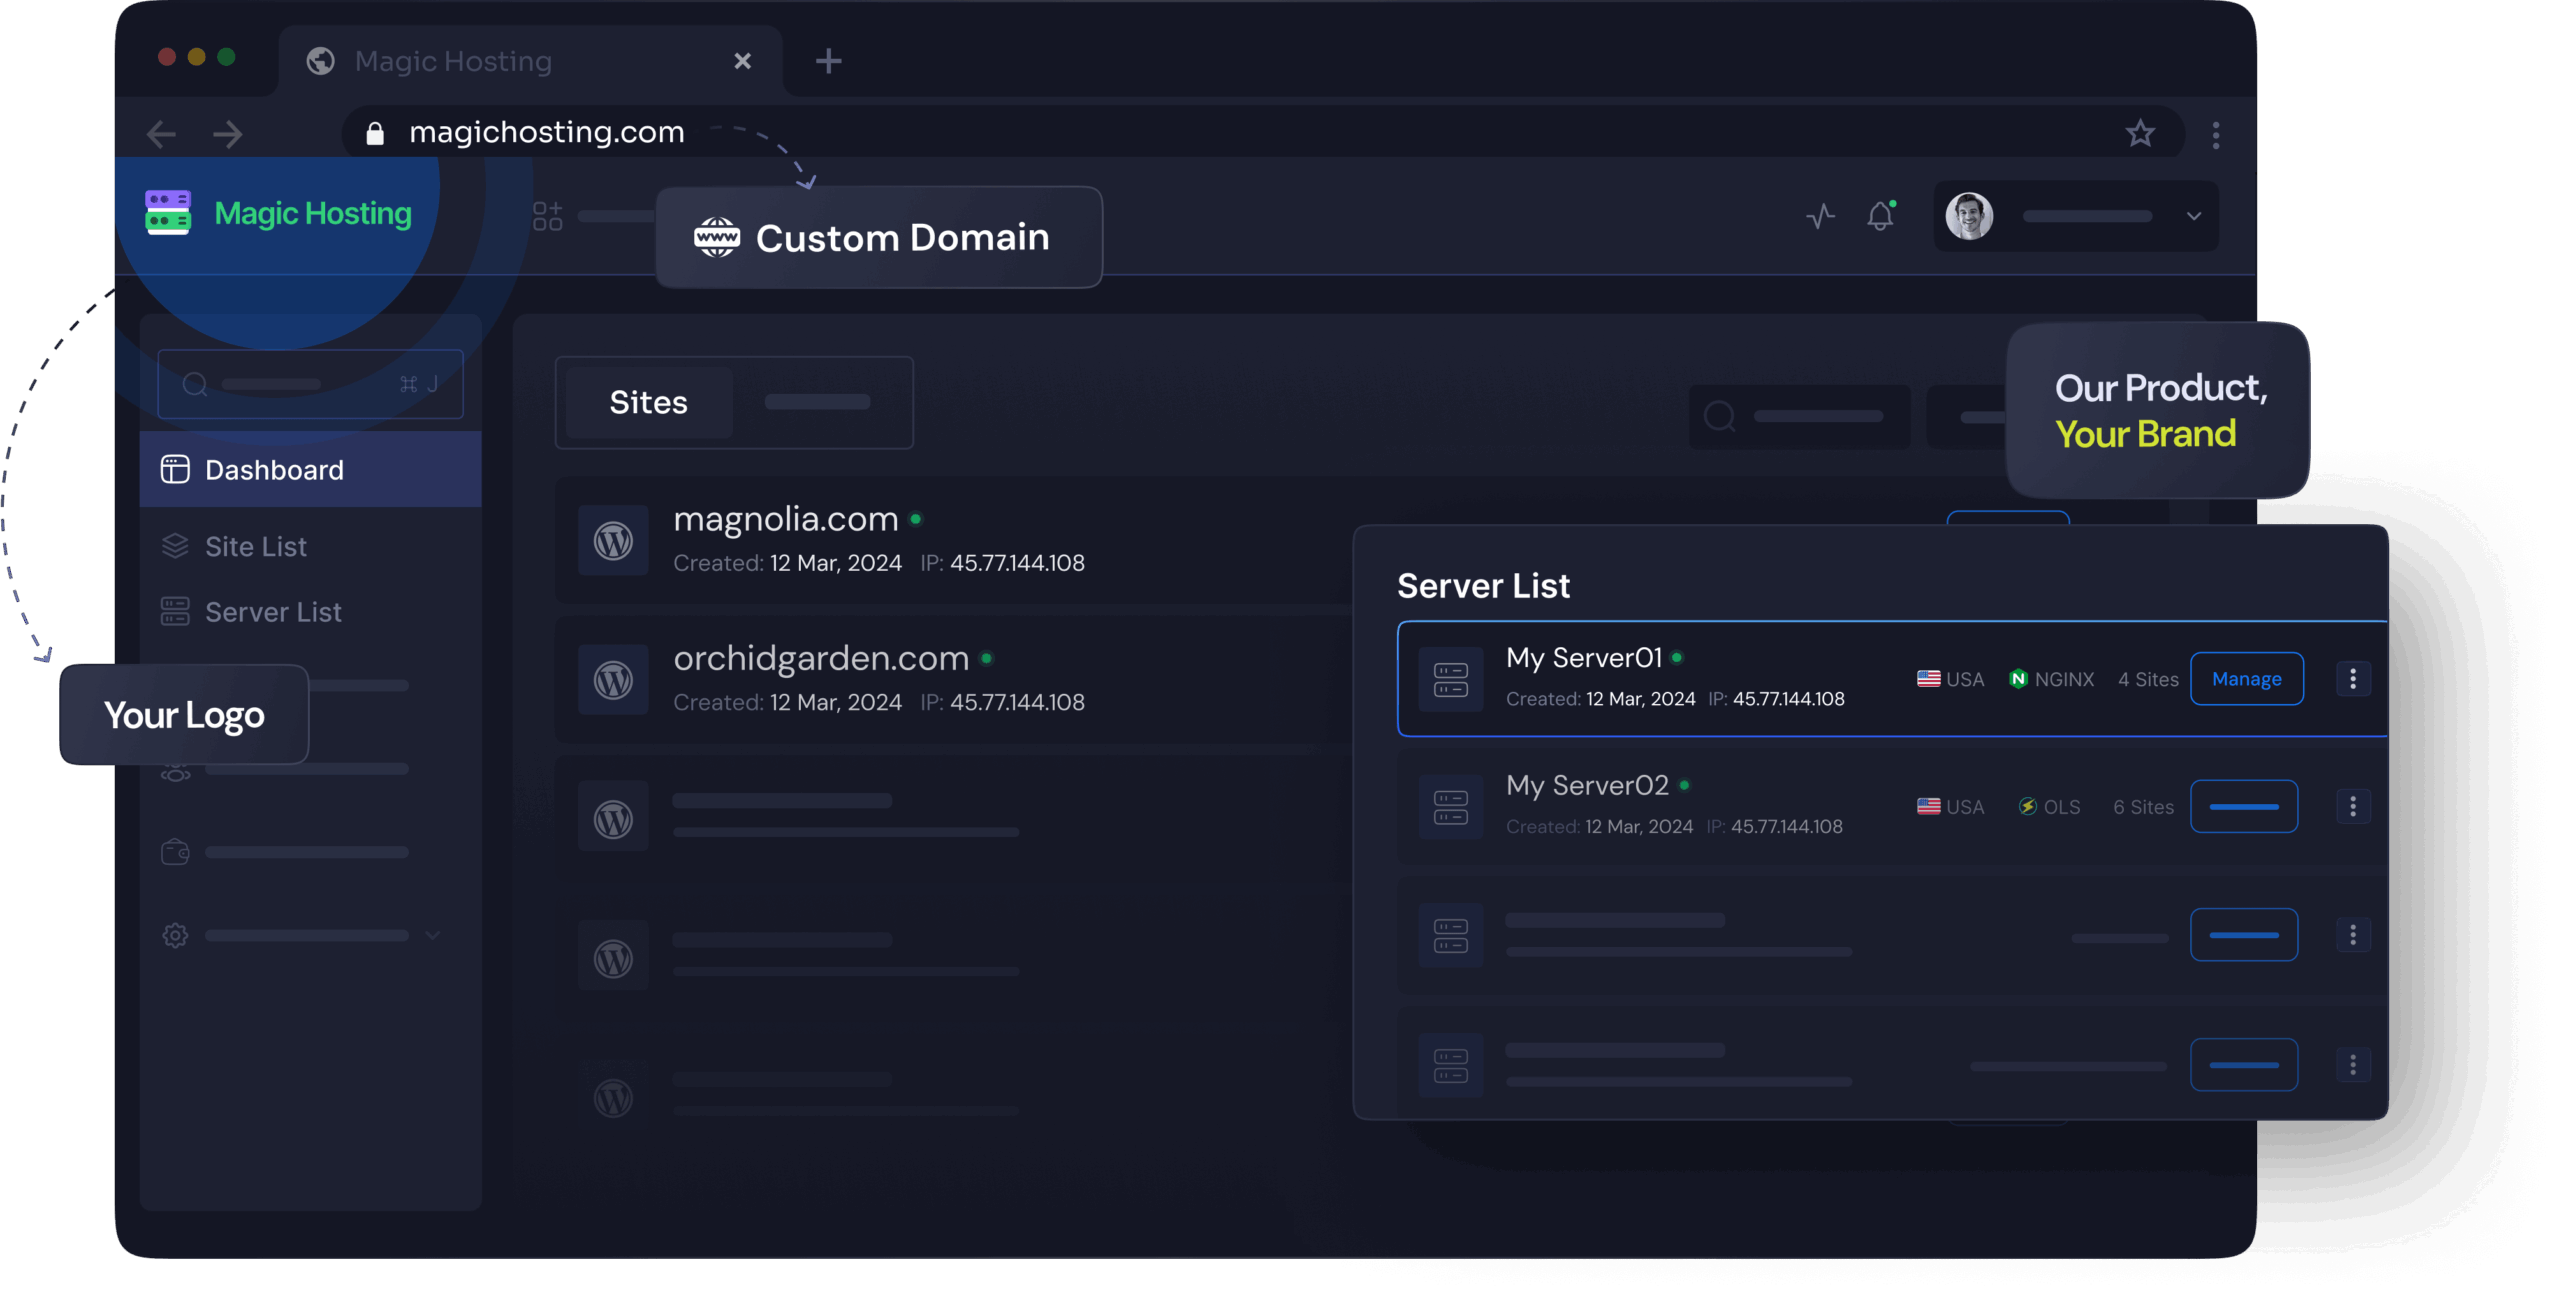Click the 4 Sites count
The height and width of the screenshot is (1292, 2560).
(2148, 679)
